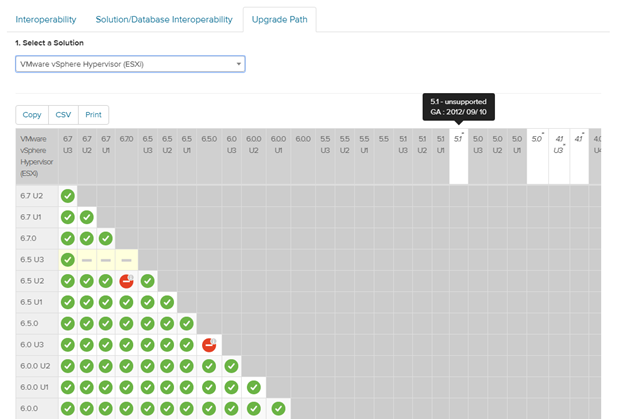The image size is (623, 419).
Task: Click the 6.0.0 U2 row label
Action: (x=37, y=366)
